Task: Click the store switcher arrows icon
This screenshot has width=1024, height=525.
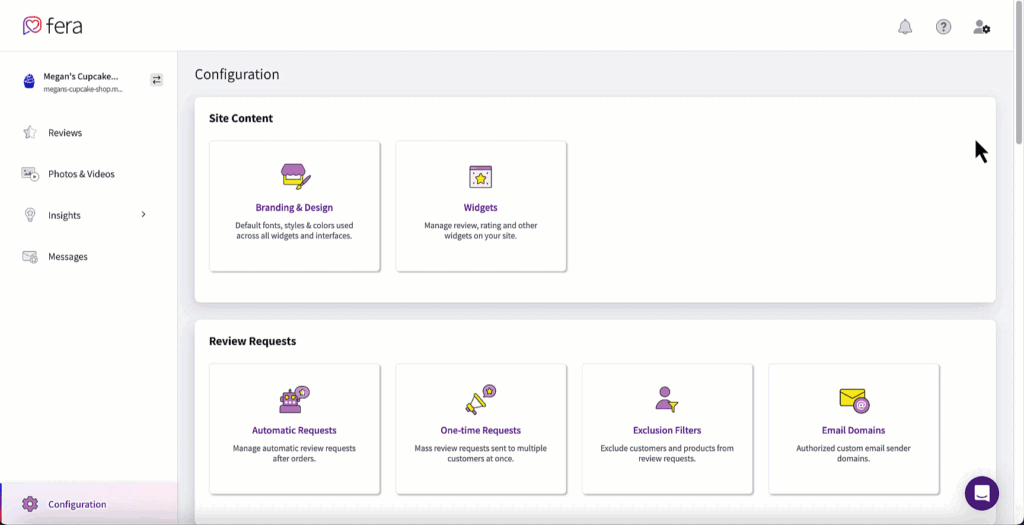Action: pyautogui.click(x=156, y=79)
